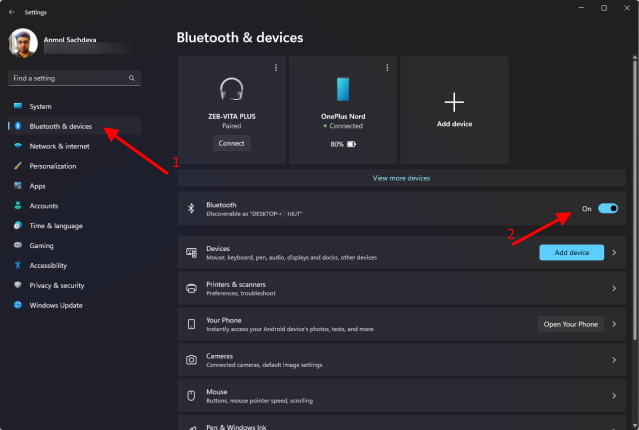This screenshot has height=430, width=639.
Task: Open Windows Update in sidebar
Action: [55, 305]
